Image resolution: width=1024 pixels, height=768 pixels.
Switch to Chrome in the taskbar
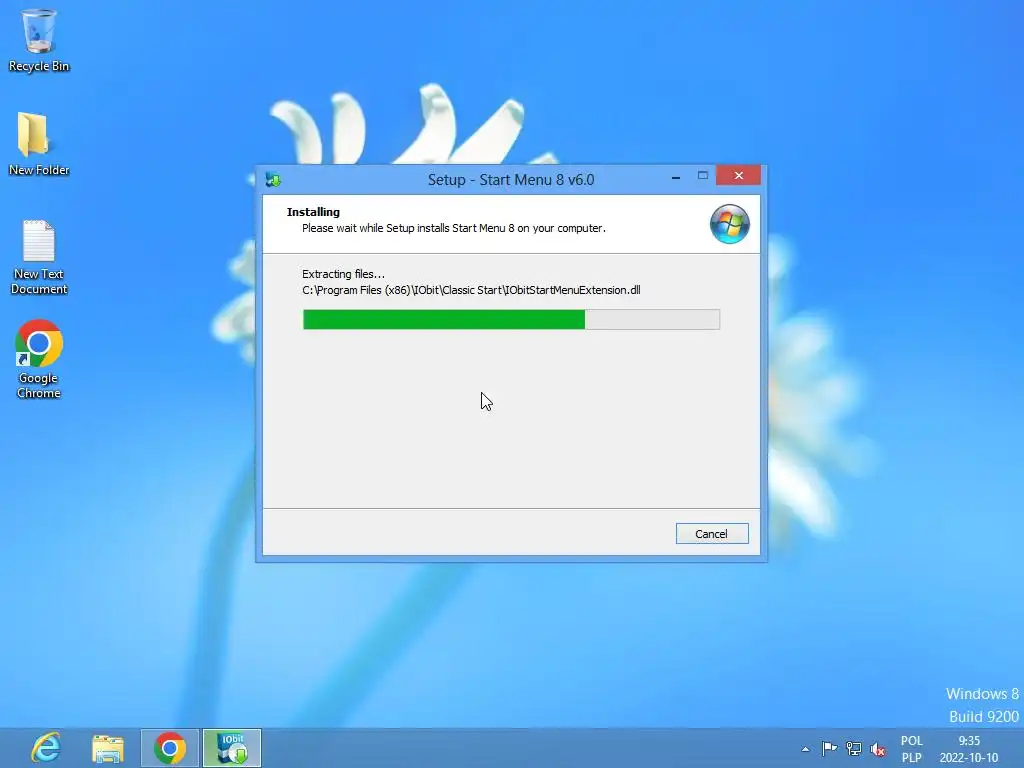170,748
